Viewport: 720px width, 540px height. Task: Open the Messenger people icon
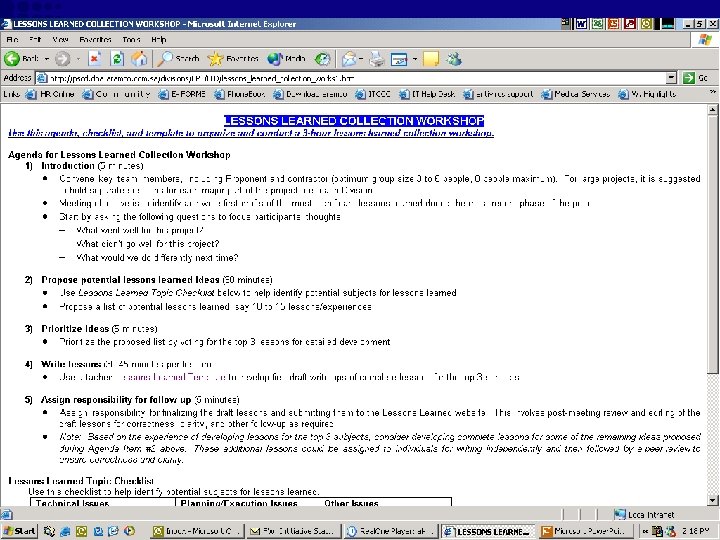pyautogui.click(x=454, y=59)
